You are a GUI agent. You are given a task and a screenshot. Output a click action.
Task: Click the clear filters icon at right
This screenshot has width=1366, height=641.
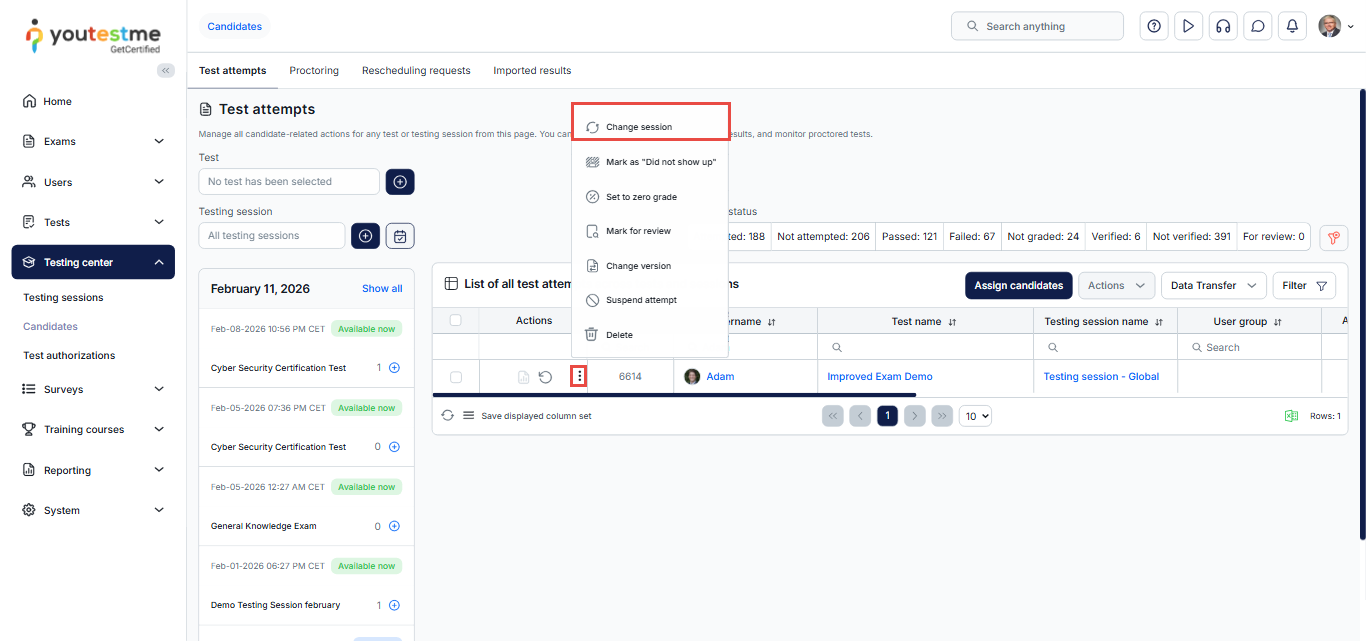[x=1333, y=237]
